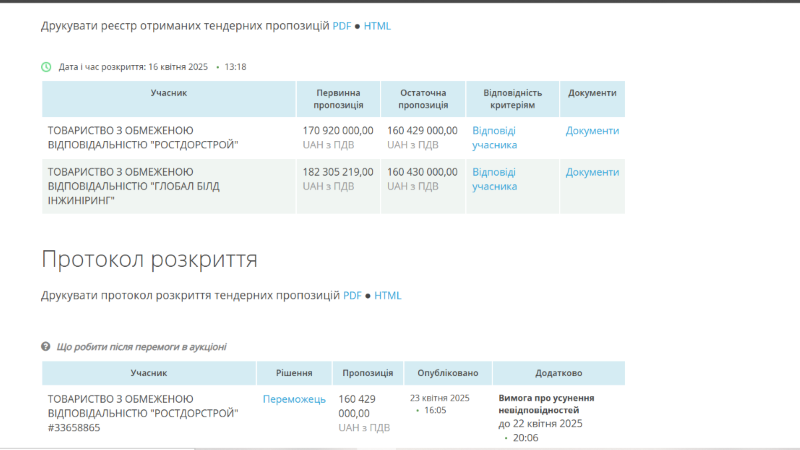Open PDF of the received tender proposals register

coord(342,25)
